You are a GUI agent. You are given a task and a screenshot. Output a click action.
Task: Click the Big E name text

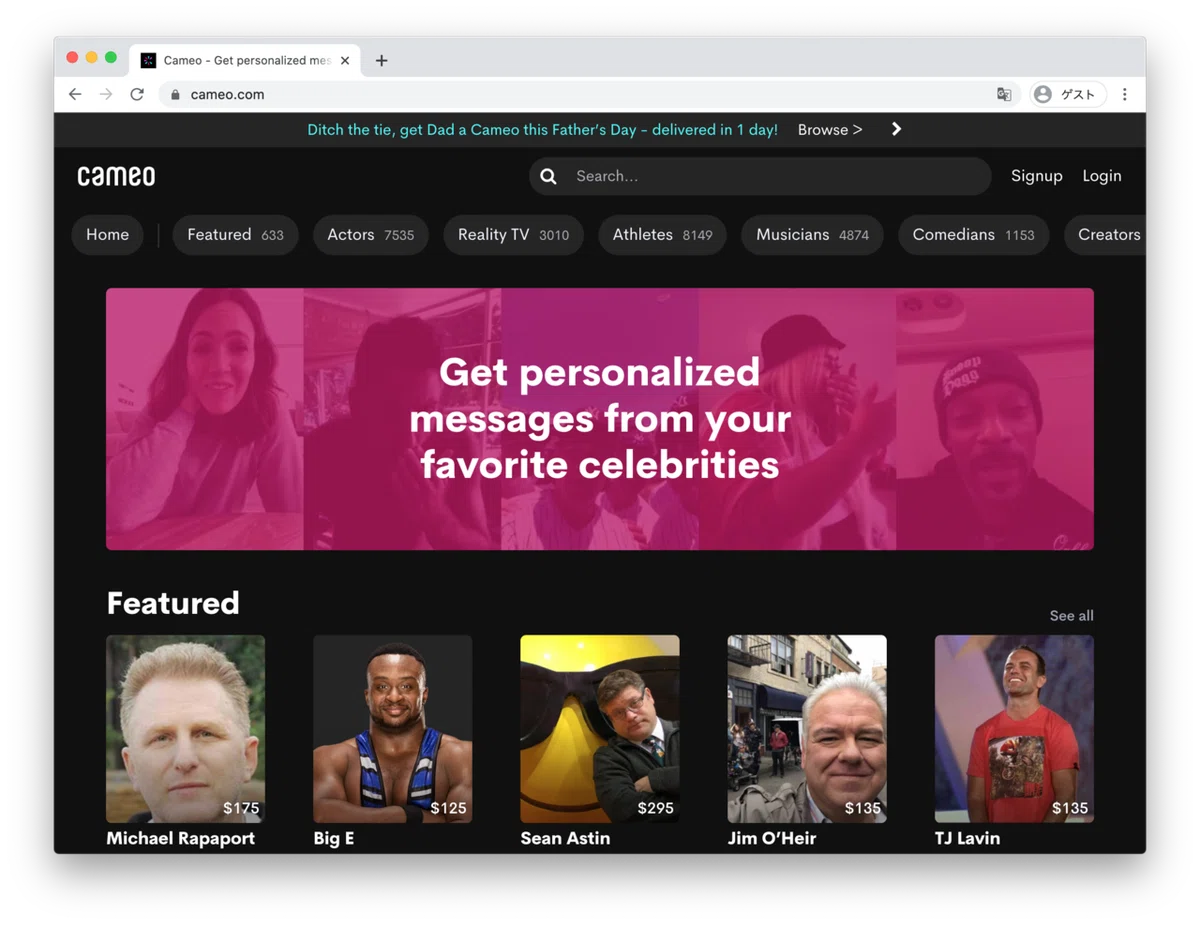click(x=333, y=838)
